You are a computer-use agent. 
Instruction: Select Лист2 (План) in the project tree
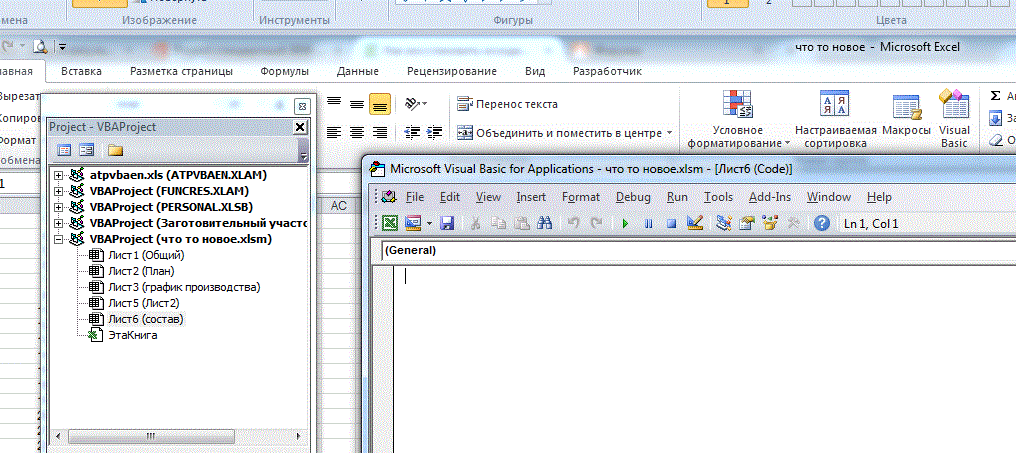[x=141, y=272]
